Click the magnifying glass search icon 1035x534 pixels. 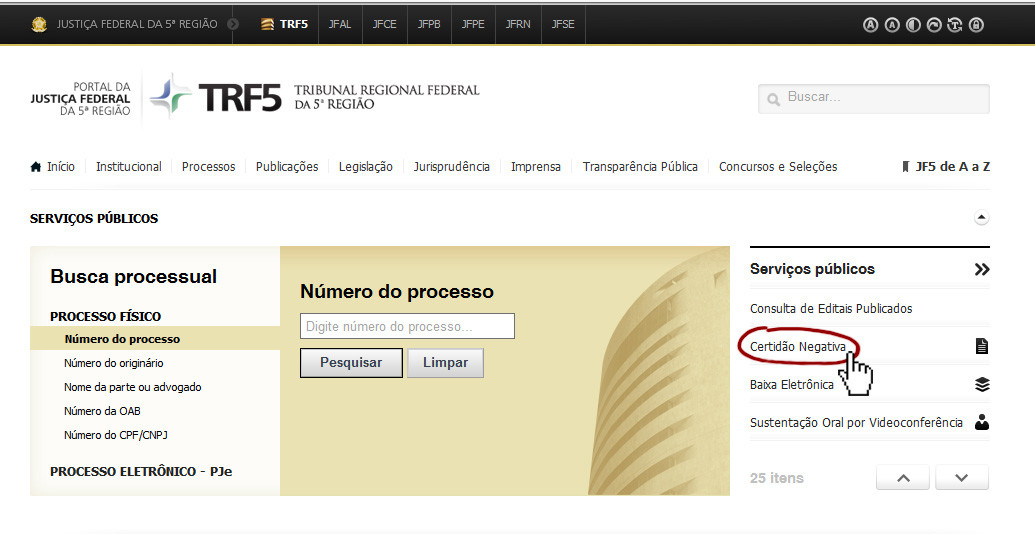(x=774, y=100)
